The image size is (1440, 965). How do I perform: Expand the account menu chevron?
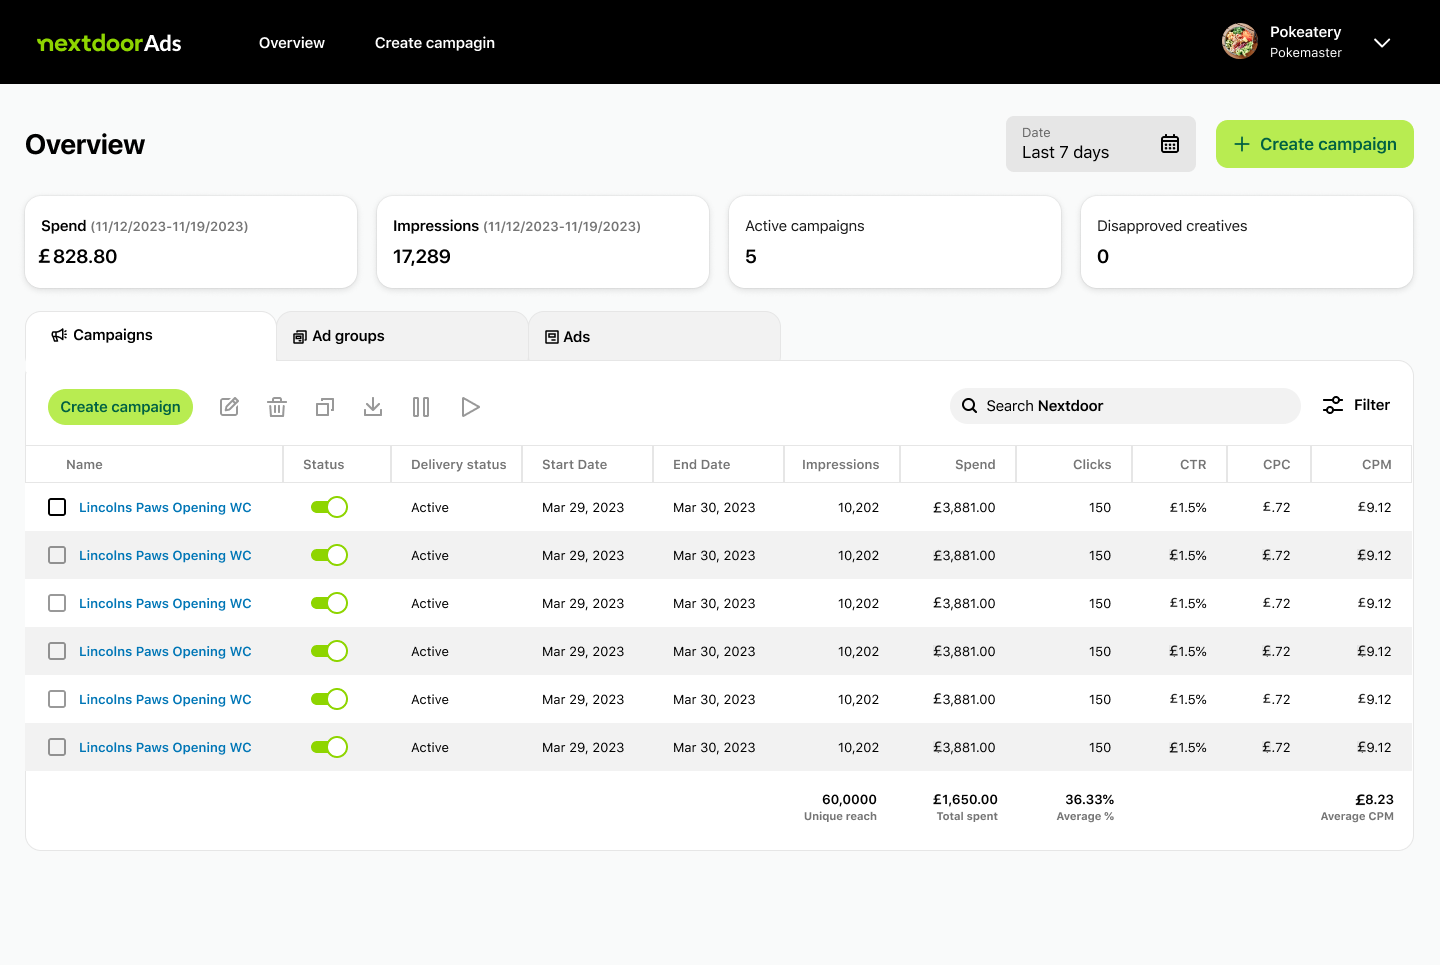click(1382, 43)
